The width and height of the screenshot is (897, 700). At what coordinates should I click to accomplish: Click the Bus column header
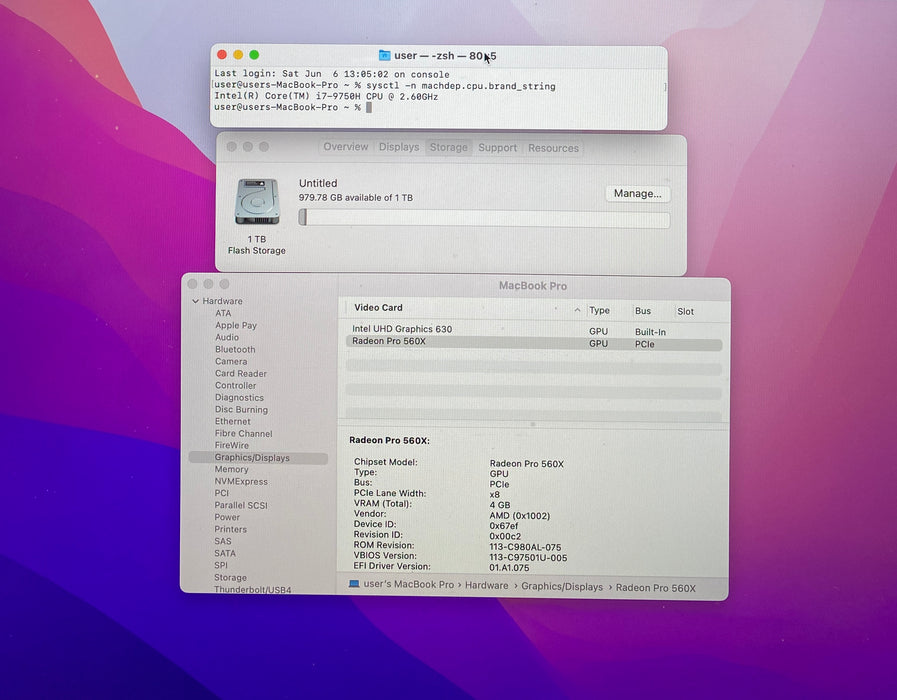pyautogui.click(x=642, y=311)
